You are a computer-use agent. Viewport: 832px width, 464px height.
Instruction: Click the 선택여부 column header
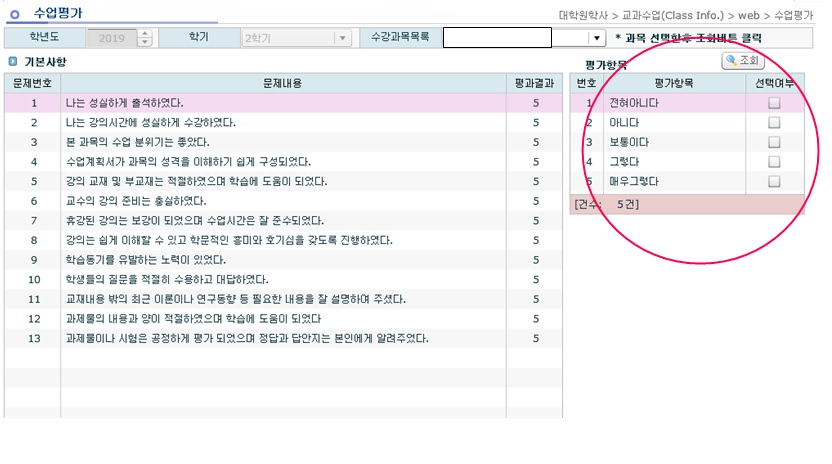tap(774, 83)
